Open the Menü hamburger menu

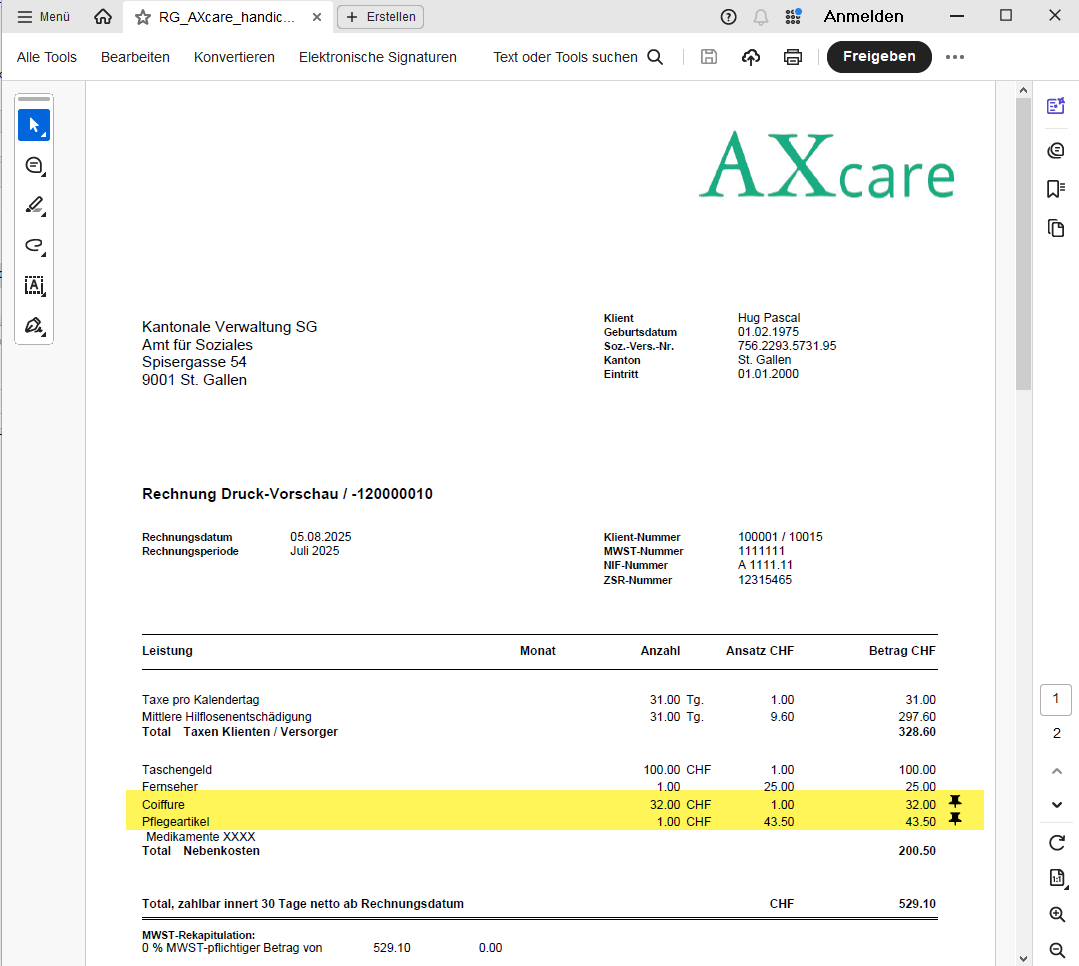tap(44, 17)
